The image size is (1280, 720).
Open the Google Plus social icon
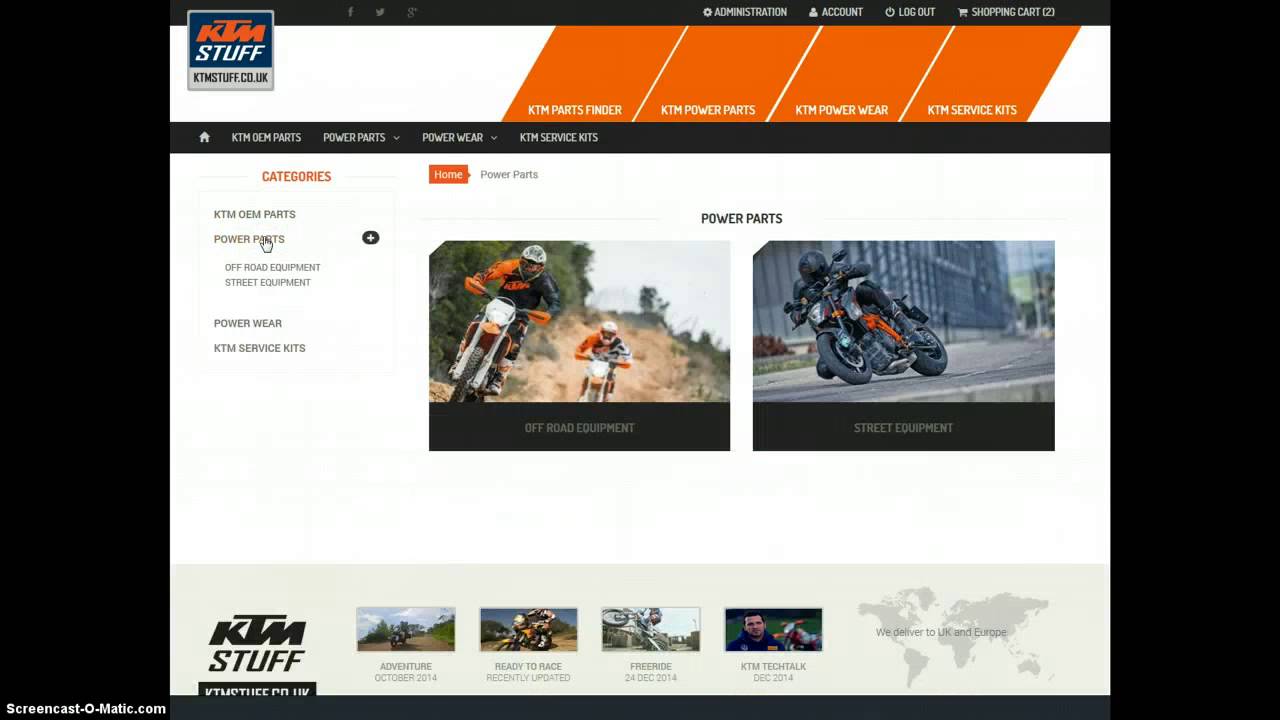(412, 12)
